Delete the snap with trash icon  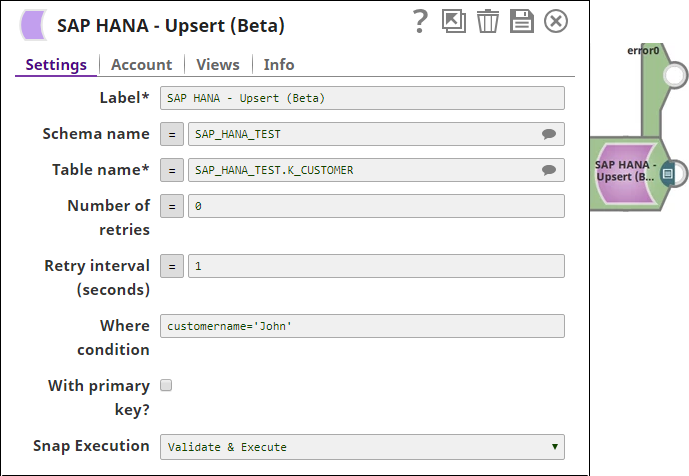488,21
